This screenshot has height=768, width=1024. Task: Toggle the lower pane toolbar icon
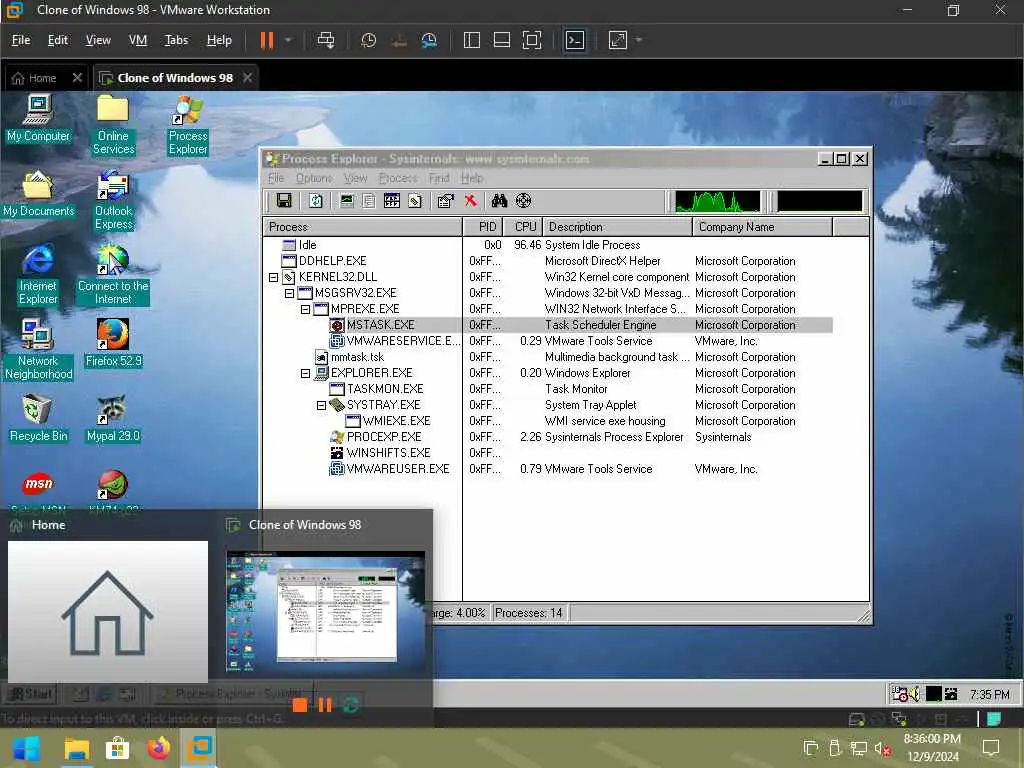[392, 200]
